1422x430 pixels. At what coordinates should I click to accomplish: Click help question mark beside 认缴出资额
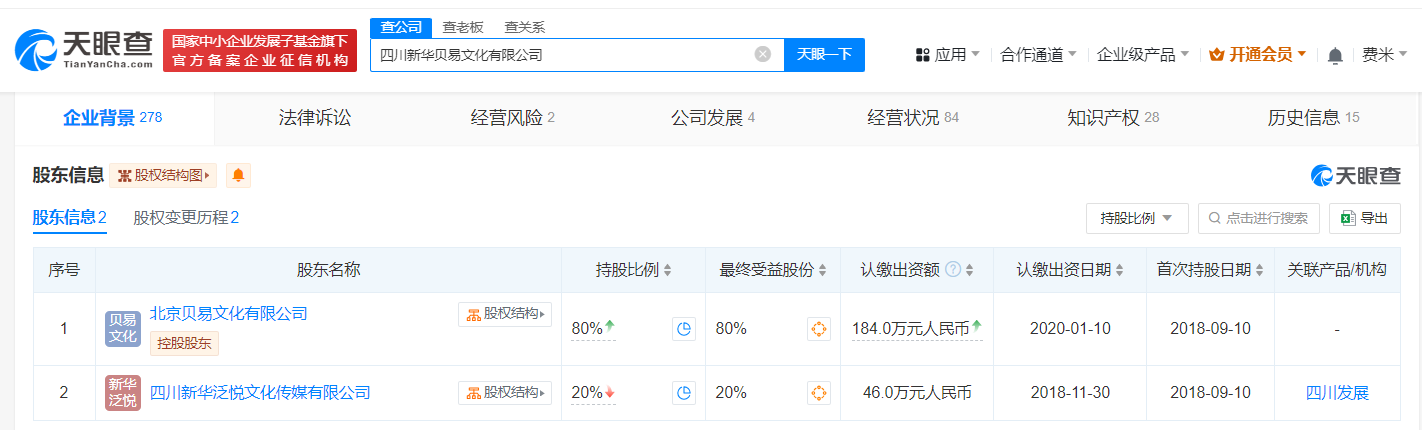(x=953, y=270)
